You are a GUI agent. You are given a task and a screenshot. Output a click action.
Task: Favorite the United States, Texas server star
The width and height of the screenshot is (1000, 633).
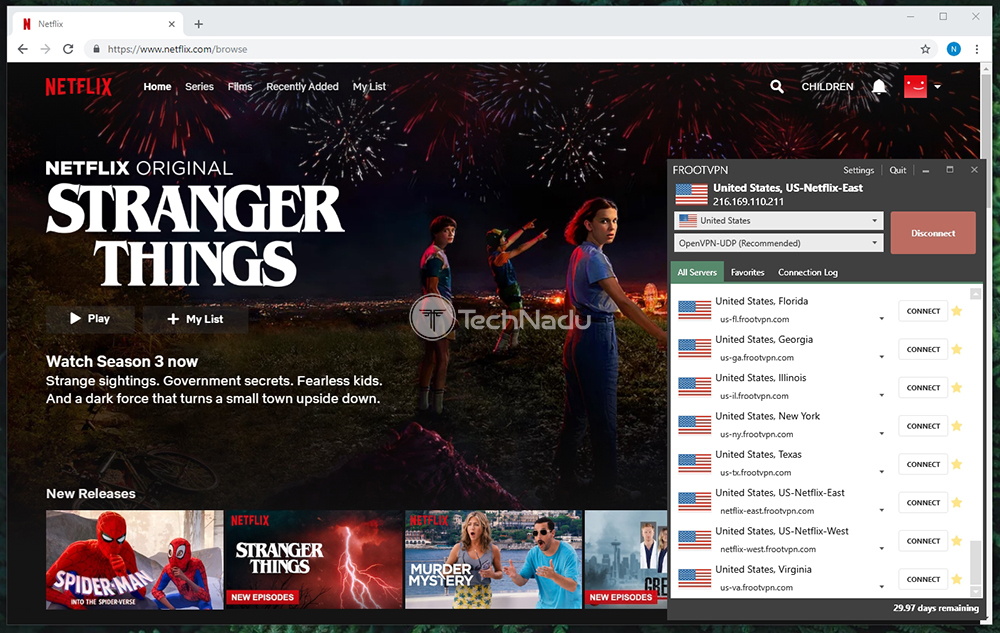957,464
